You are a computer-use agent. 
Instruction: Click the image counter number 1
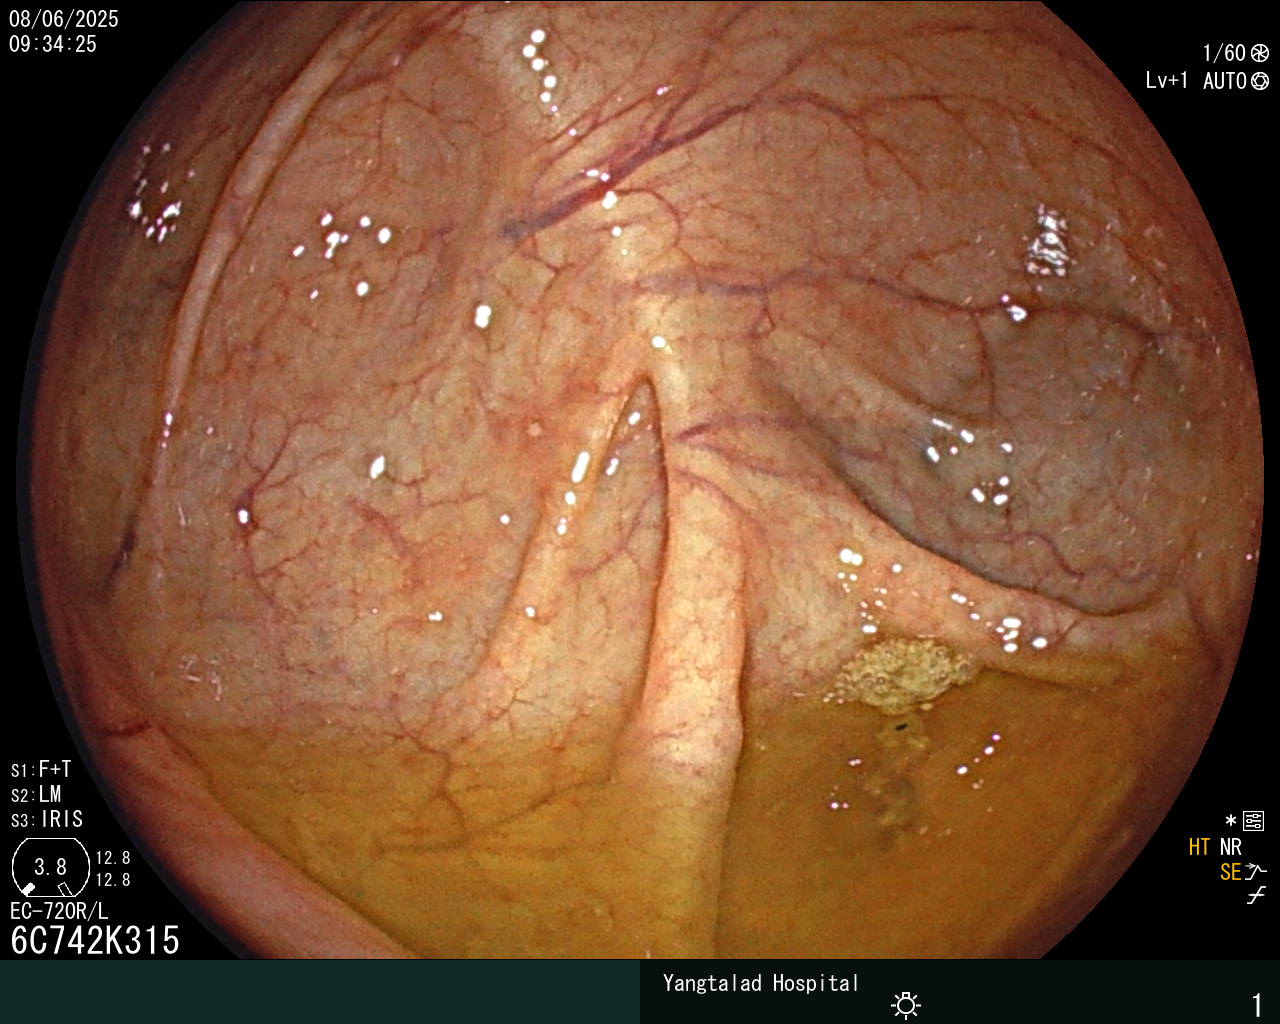point(1257,1005)
